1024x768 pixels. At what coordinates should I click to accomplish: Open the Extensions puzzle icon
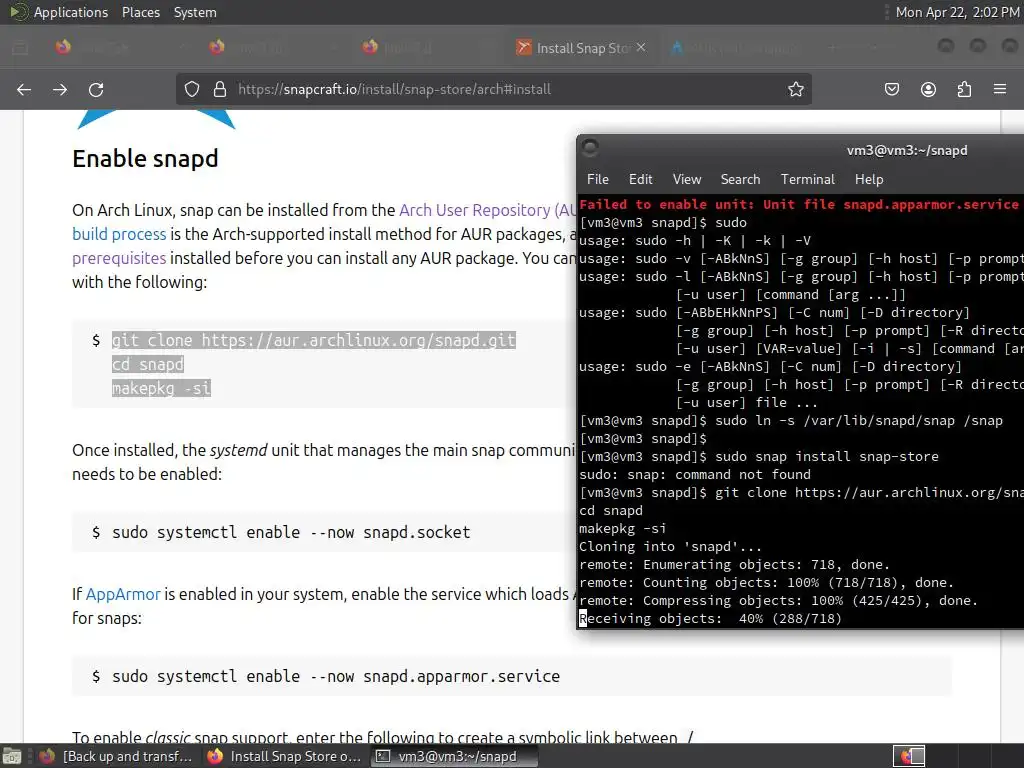964,89
